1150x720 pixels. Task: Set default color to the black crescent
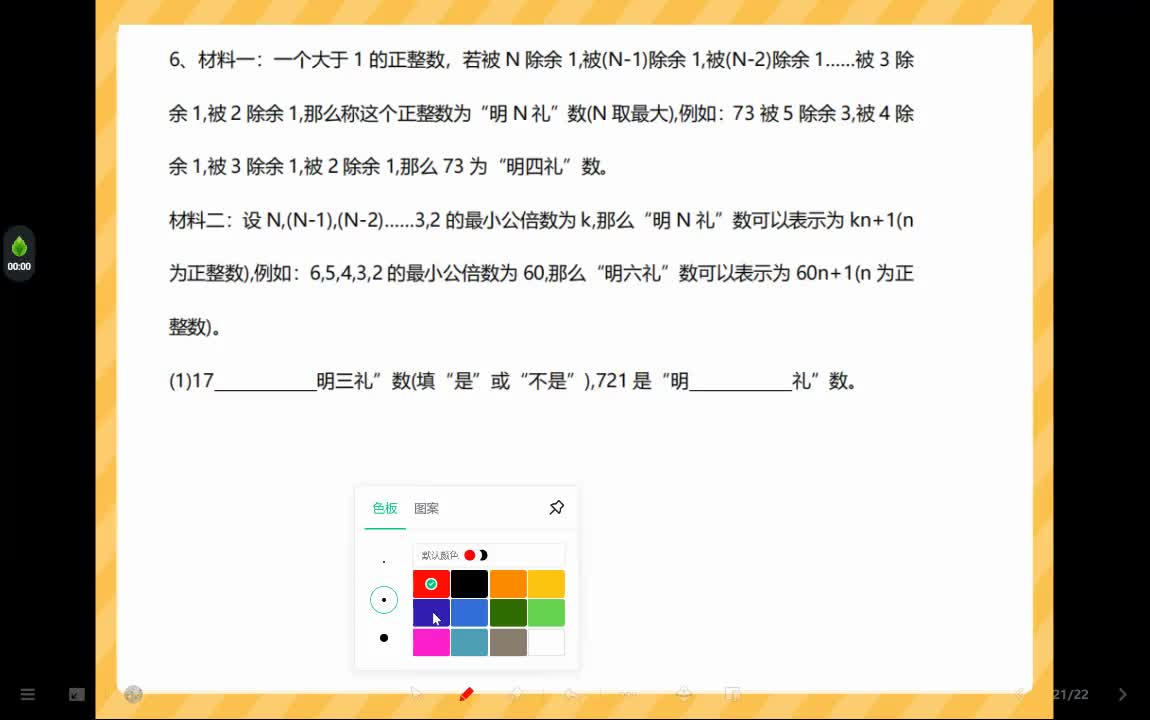[483, 555]
